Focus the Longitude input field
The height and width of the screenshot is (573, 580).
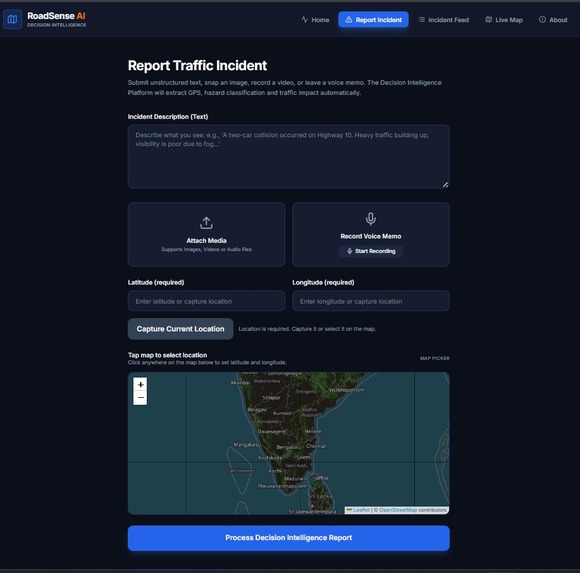(371, 301)
